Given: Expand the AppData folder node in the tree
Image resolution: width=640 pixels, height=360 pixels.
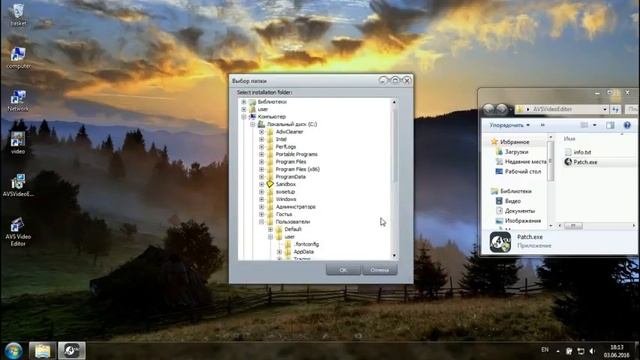Looking at the screenshot, I should pyautogui.click(x=280, y=252).
